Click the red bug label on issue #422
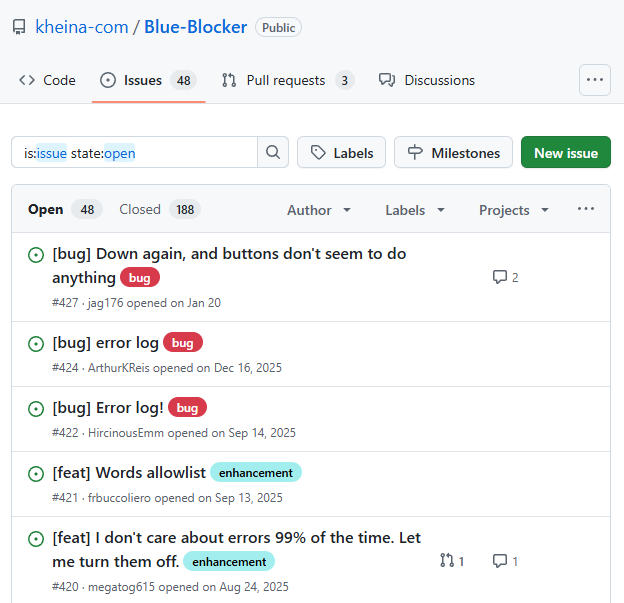The height and width of the screenshot is (603, 624). click(187, 407)
